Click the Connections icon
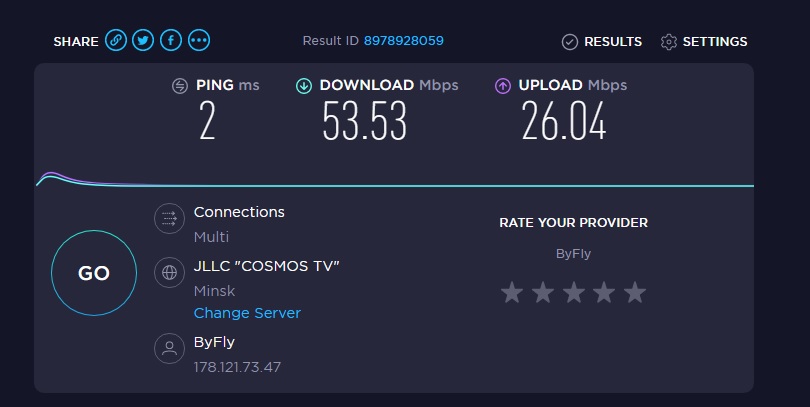The image size is (810, 407). [x=169, y=219]
